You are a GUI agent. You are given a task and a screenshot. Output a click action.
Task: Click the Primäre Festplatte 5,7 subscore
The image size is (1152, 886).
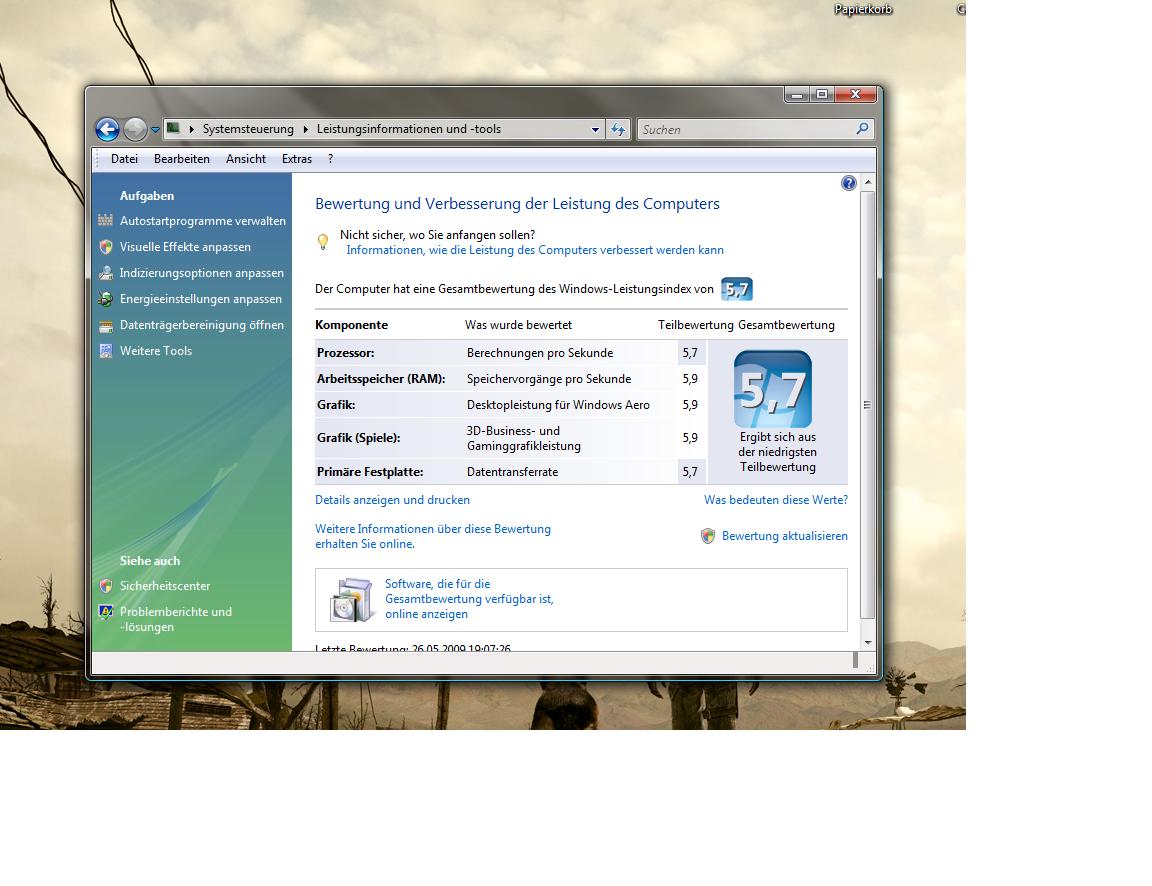pyautogui.click(x=690, y=472)
